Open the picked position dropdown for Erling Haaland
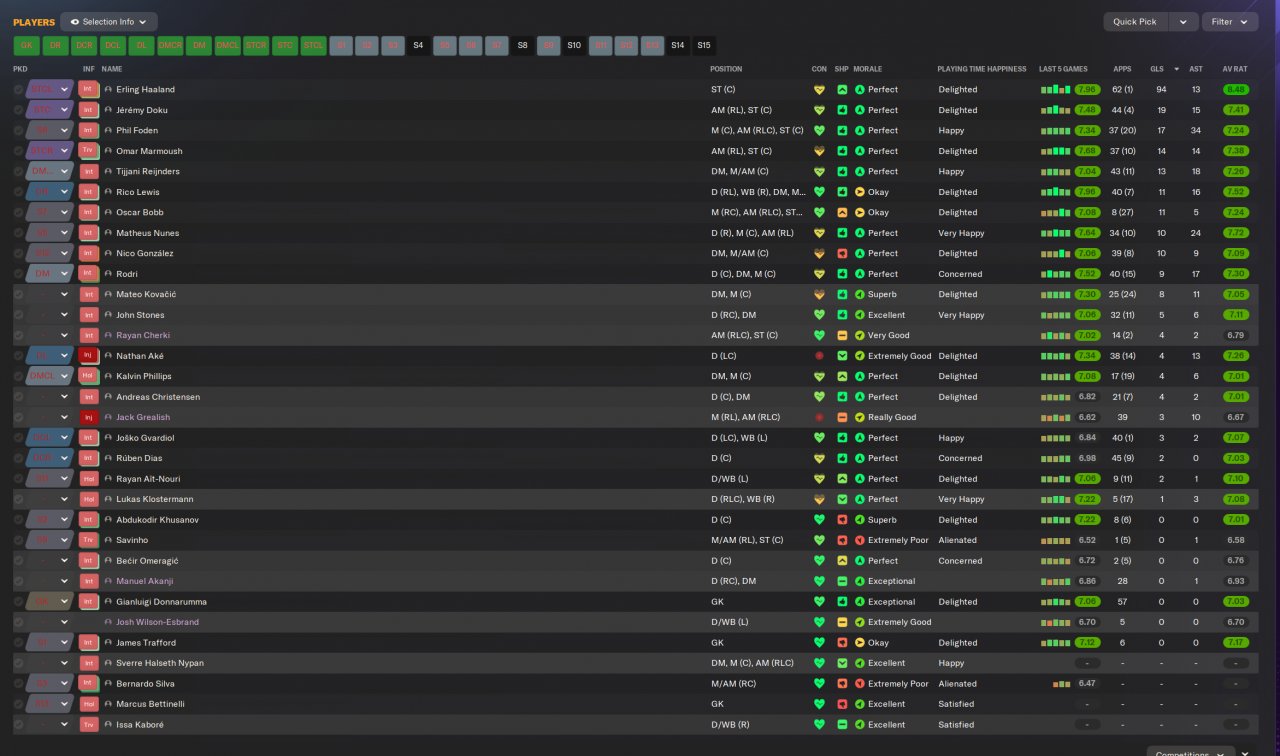 [50, 90]
